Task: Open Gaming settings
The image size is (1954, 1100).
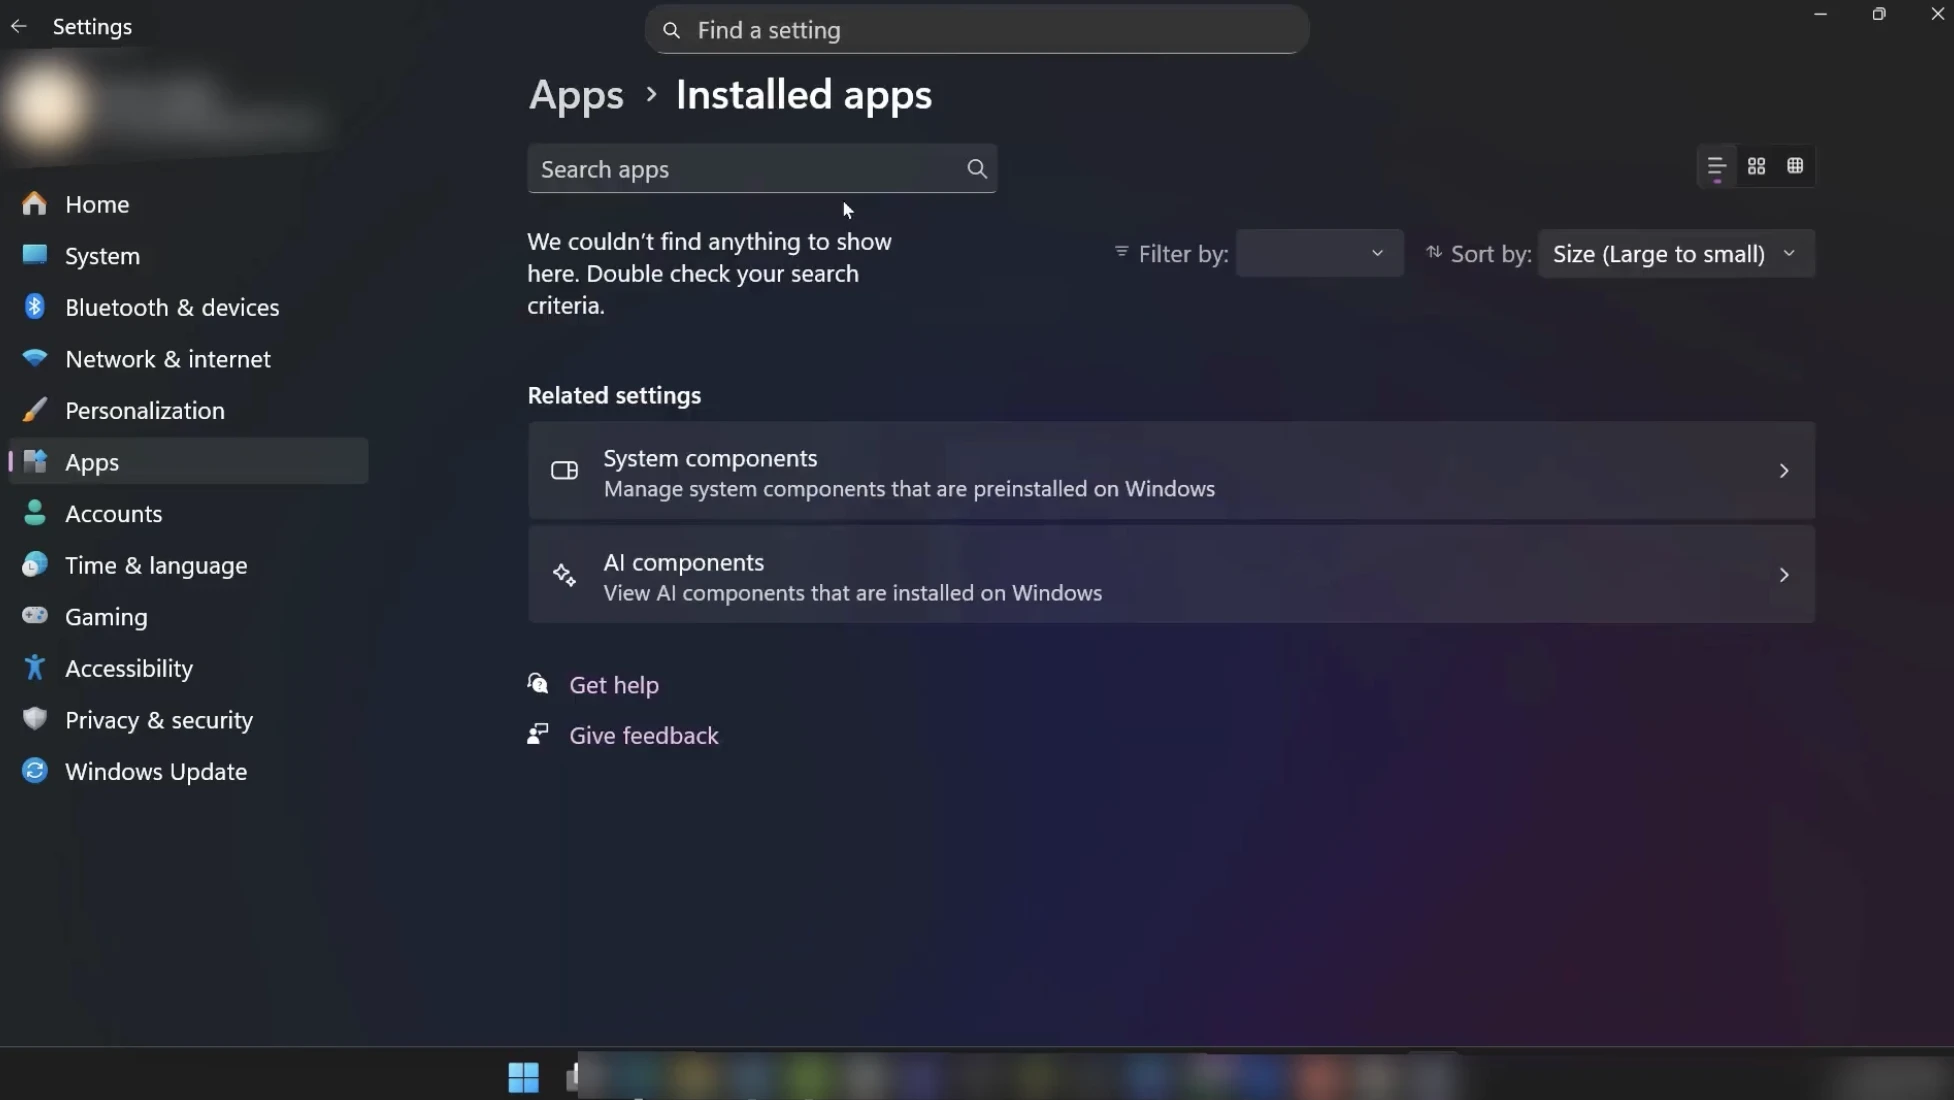Action: (188, 617)
